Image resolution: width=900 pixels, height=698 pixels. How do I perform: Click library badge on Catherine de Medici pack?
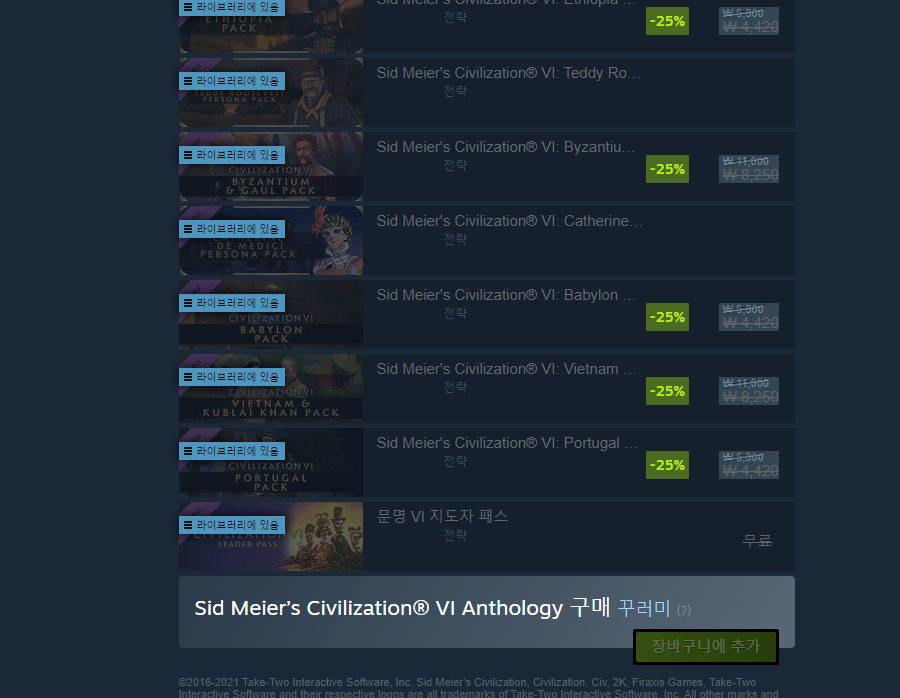232,229
